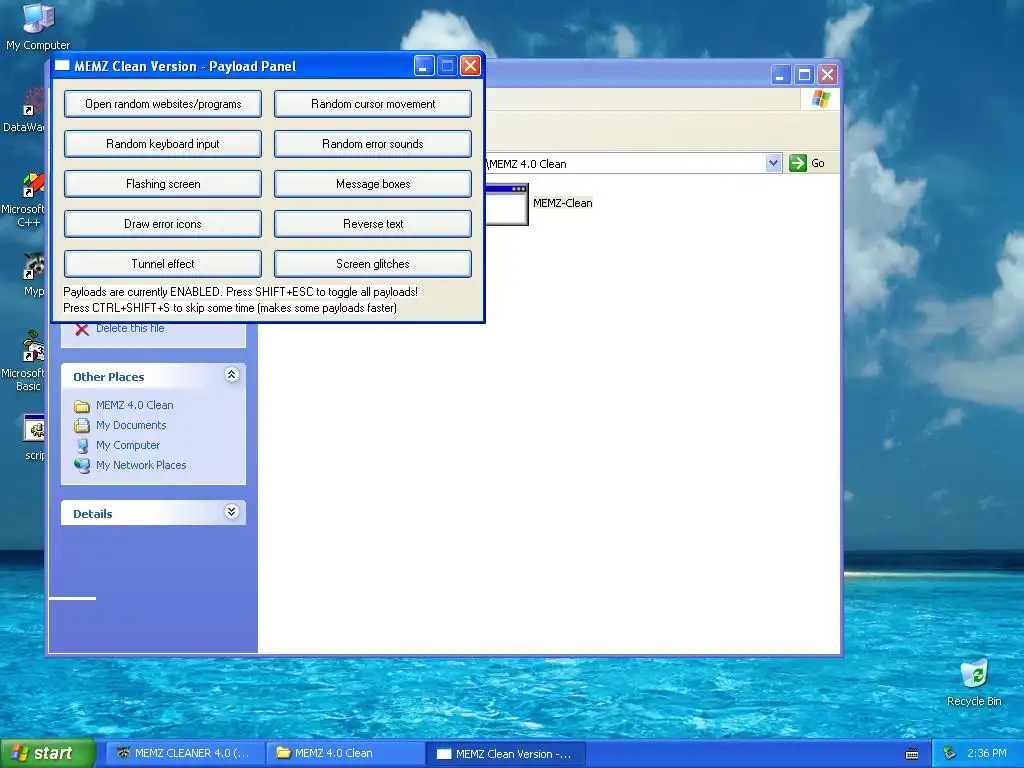Close the Explorer window behind the panel
Image resolution: width=1024 pixels, height=768 pixels.
click(827, 74)
